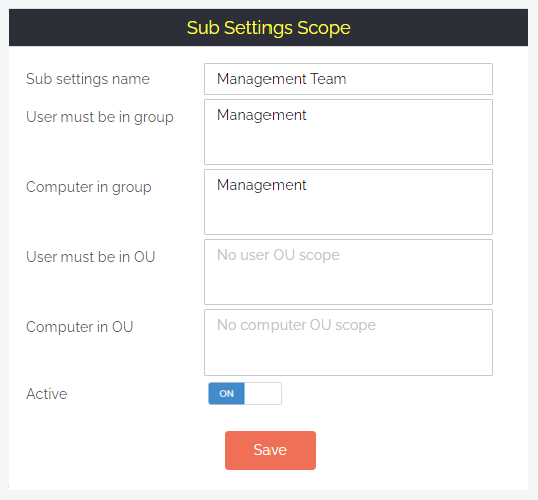
Task: Focus the Computer in OU text box
Action: coord(348,342)
